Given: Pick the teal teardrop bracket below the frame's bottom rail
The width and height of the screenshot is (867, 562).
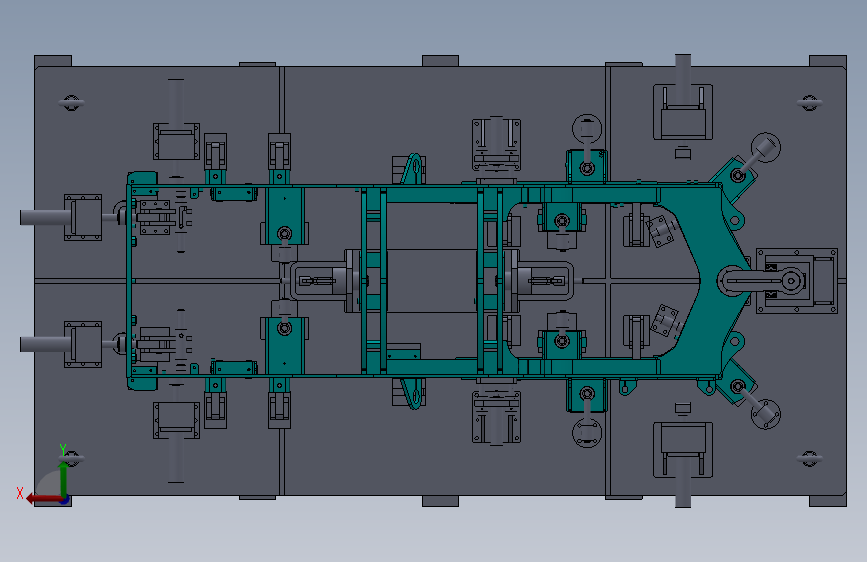Looking at the screenshot, I should coord(412,393).
